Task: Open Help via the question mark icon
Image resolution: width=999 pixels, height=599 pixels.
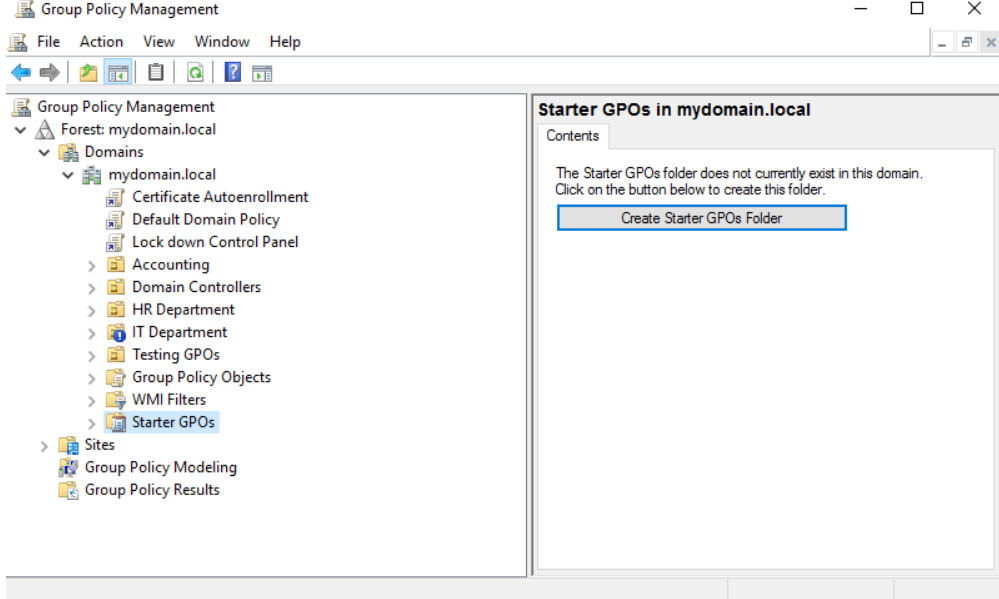Action: click(233, 72)
